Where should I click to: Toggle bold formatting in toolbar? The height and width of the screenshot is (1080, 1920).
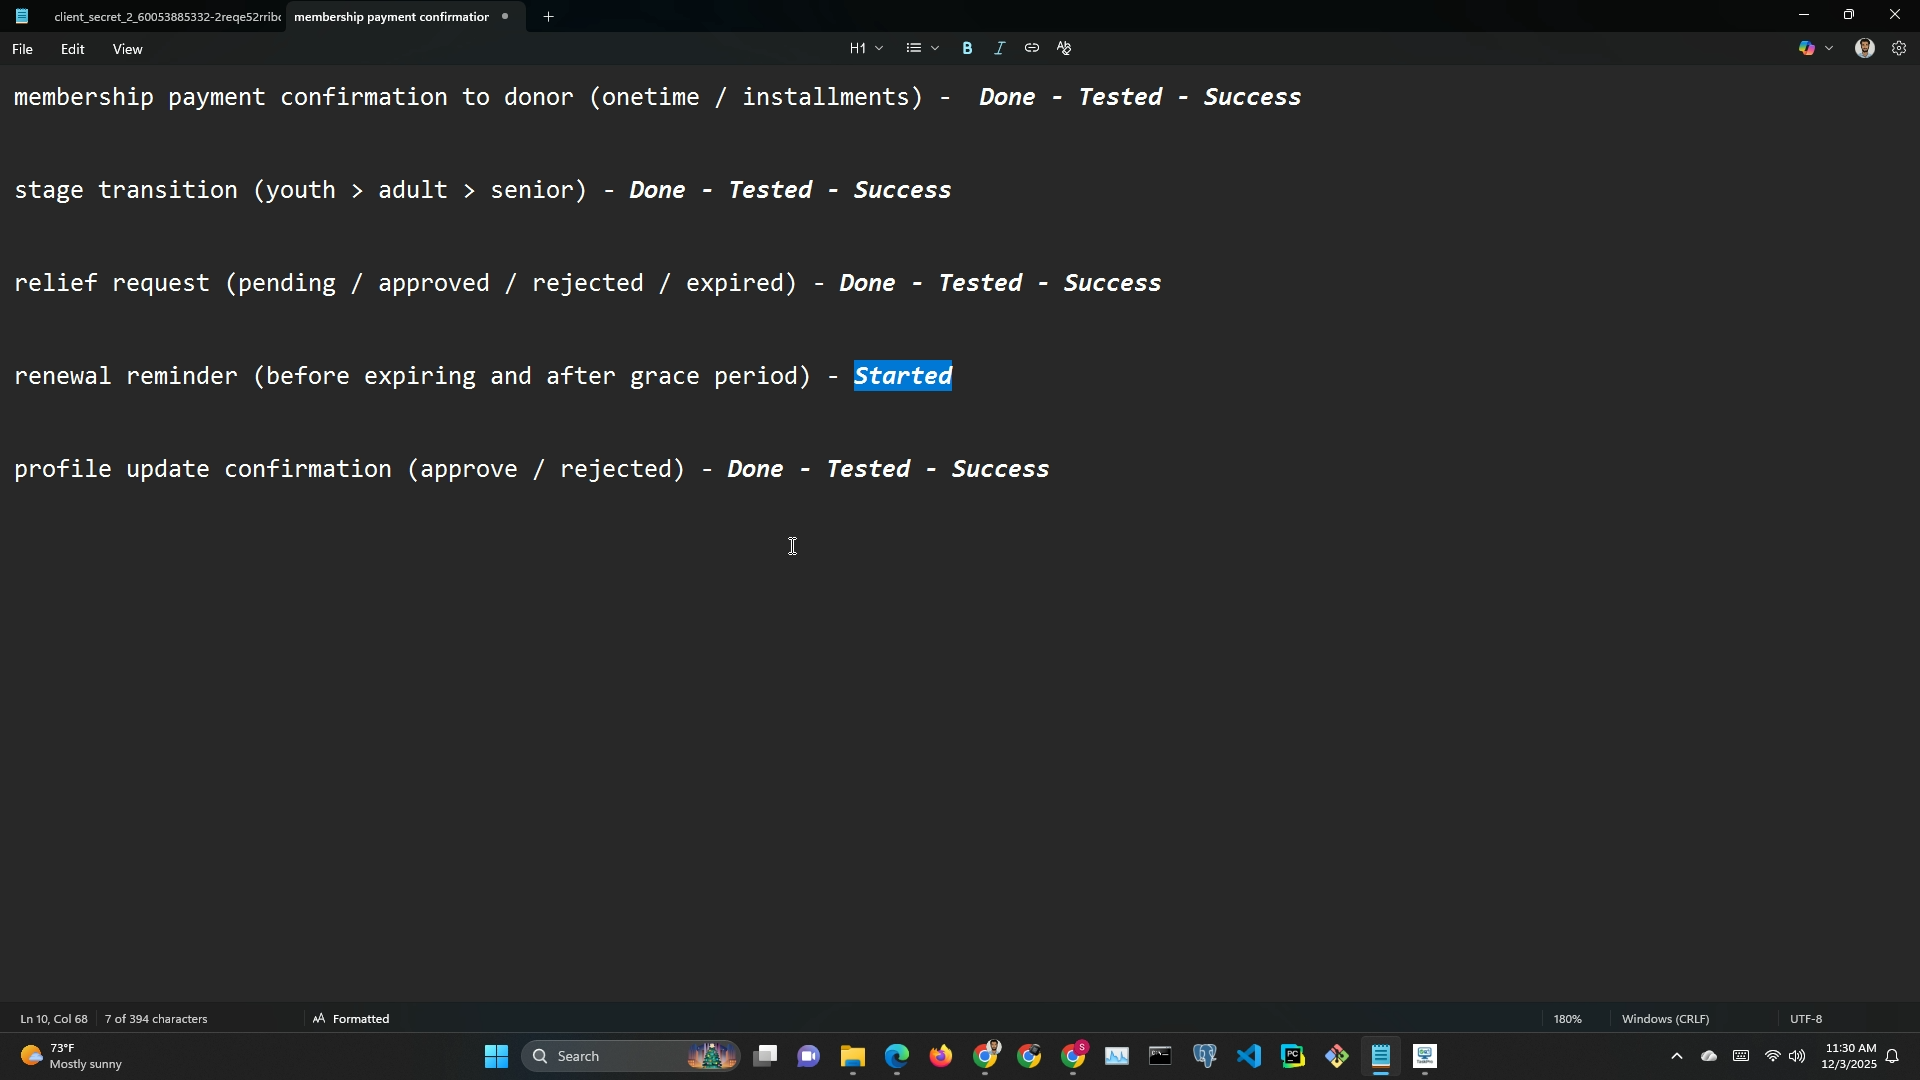[967, 48]
